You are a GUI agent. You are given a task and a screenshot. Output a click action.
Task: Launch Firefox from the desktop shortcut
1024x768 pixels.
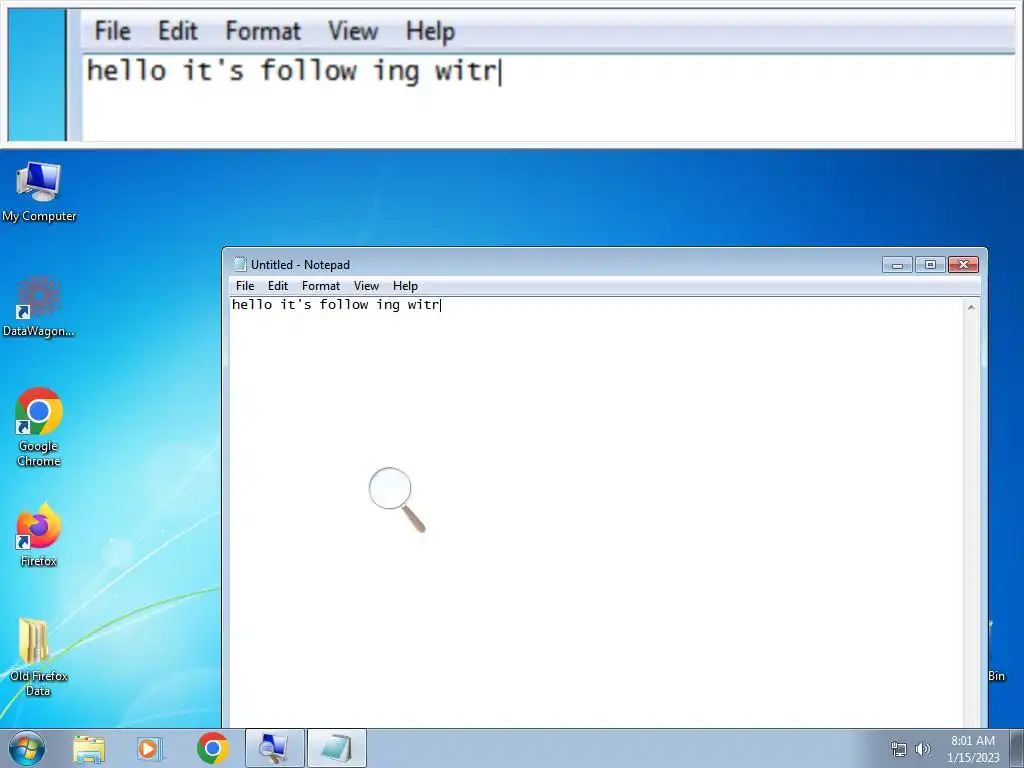[x=39, y=534]
